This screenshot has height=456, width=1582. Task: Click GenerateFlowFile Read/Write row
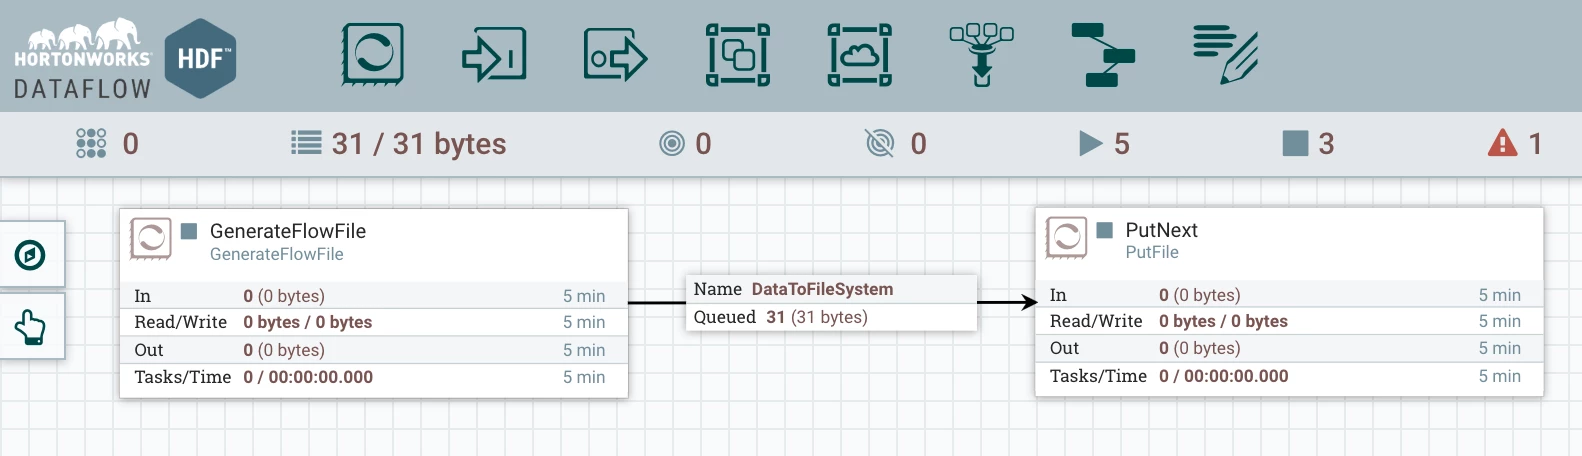(x=374, y=322)
